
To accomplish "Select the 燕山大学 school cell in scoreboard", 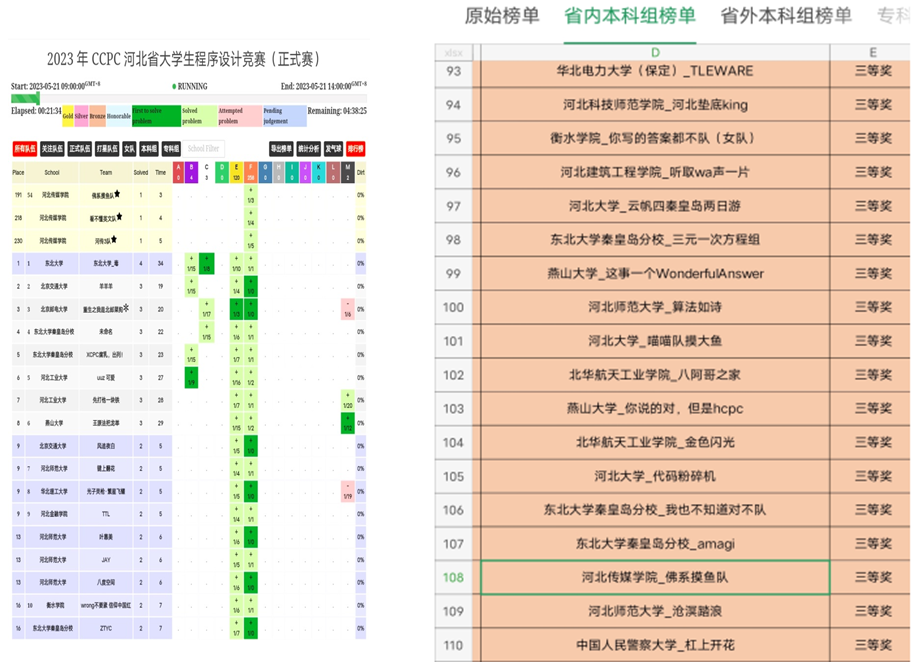I will [x=55, y=423].
